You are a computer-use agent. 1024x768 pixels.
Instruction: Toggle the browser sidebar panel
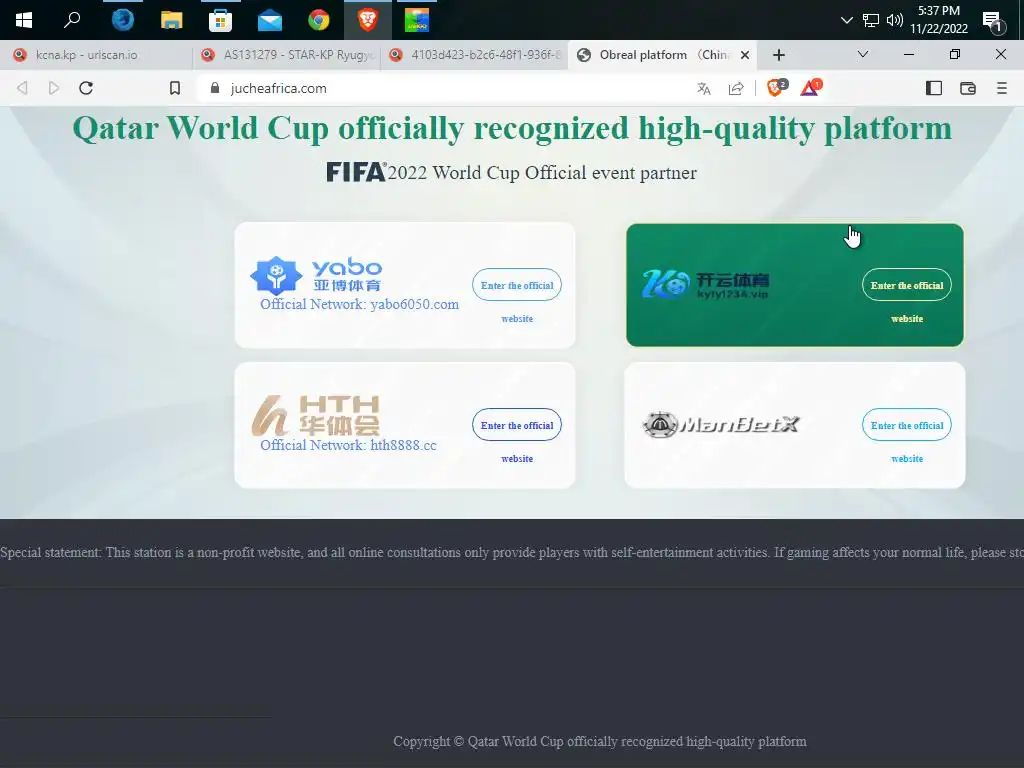point(934,88)
